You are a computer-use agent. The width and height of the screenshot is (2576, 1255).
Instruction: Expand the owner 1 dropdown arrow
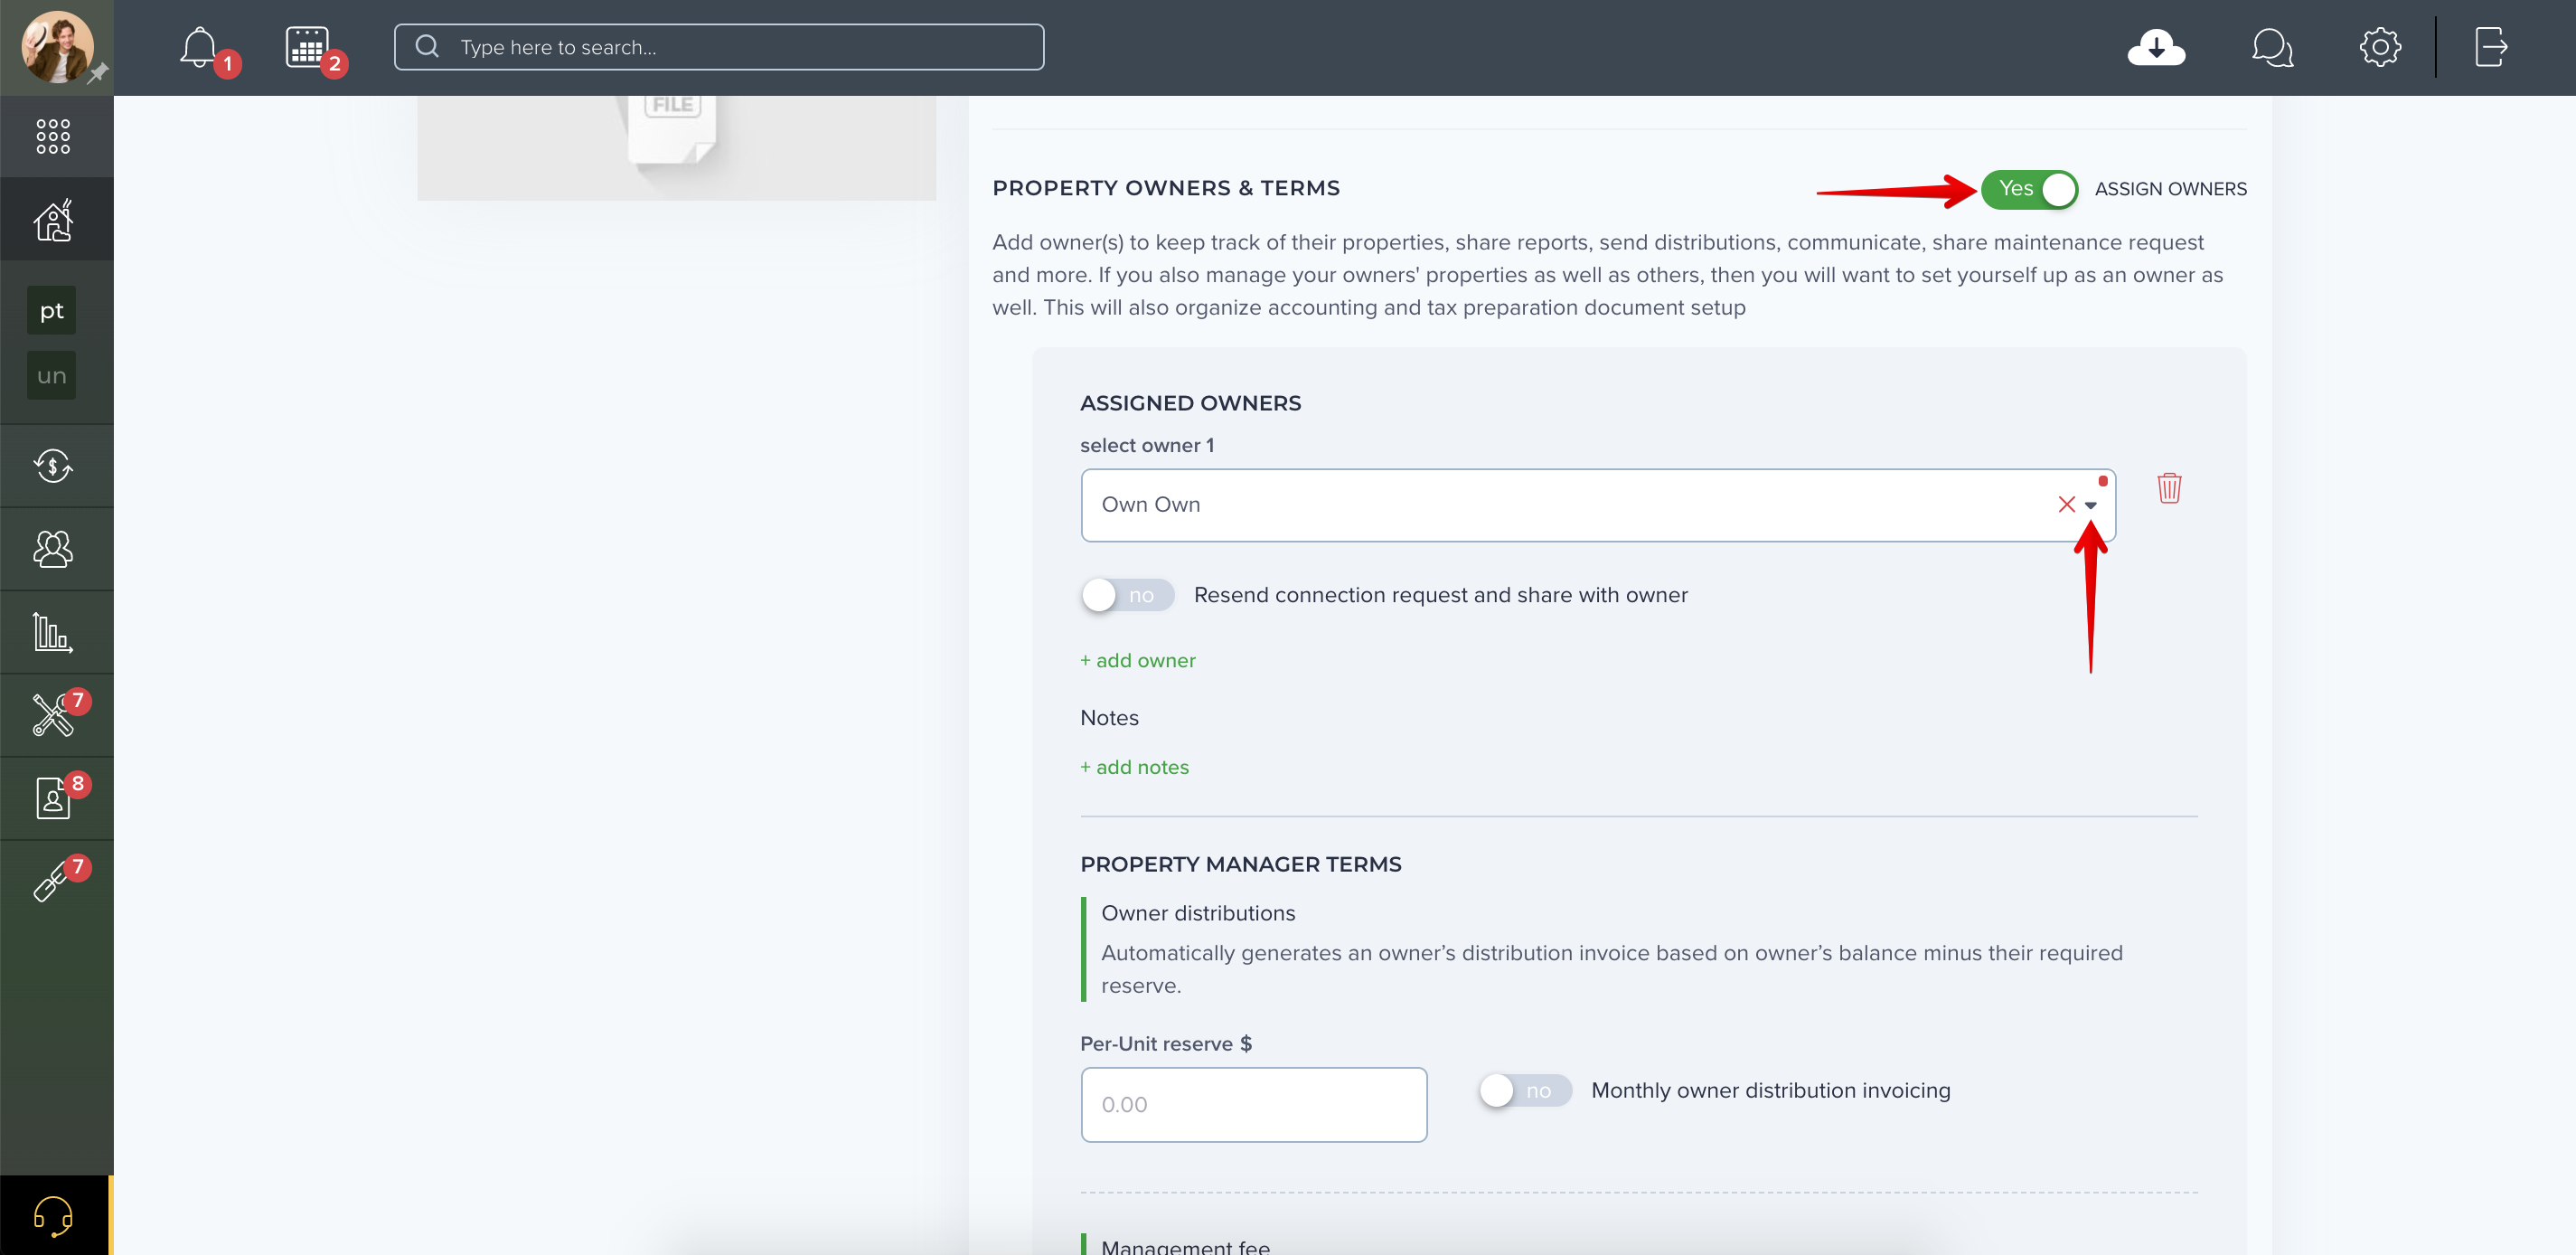tap(2090, 505)
